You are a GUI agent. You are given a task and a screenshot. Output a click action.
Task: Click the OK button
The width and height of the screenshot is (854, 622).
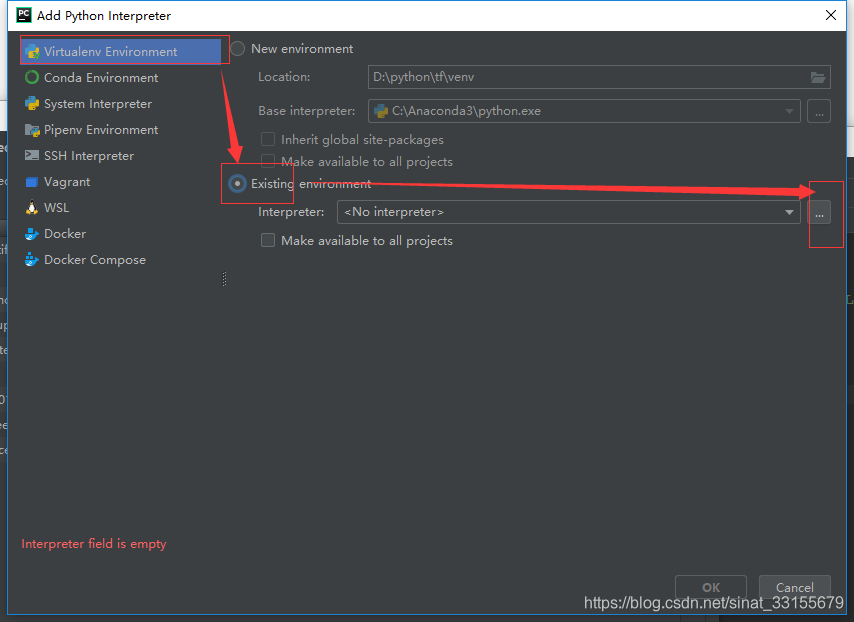pyautogui.click(x=711, y=587)
